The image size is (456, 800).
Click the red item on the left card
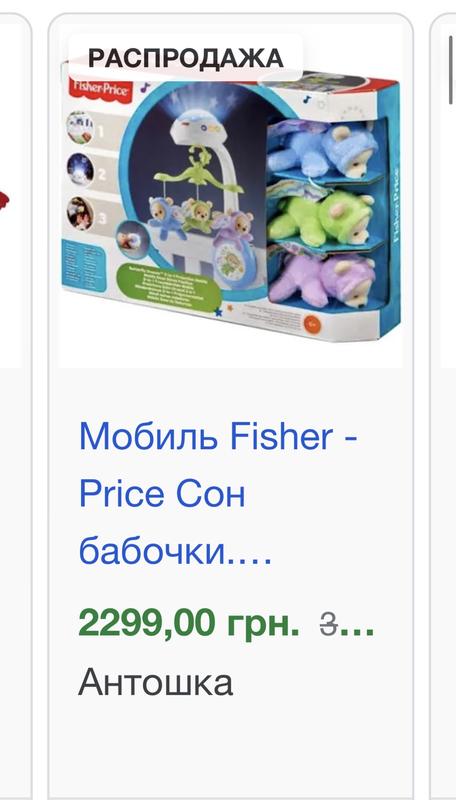[x=4, y=200]
